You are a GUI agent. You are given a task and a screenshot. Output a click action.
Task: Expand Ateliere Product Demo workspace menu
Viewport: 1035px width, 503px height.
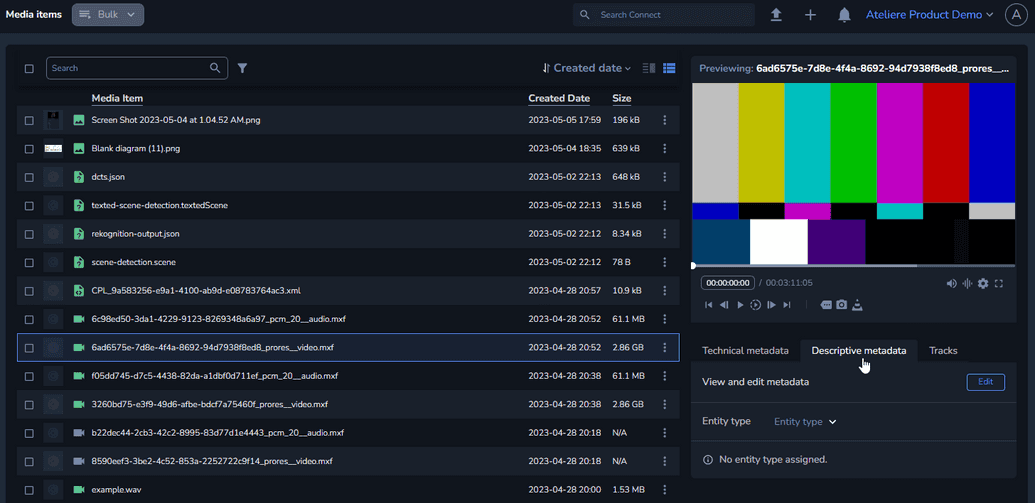pos(929,15)
